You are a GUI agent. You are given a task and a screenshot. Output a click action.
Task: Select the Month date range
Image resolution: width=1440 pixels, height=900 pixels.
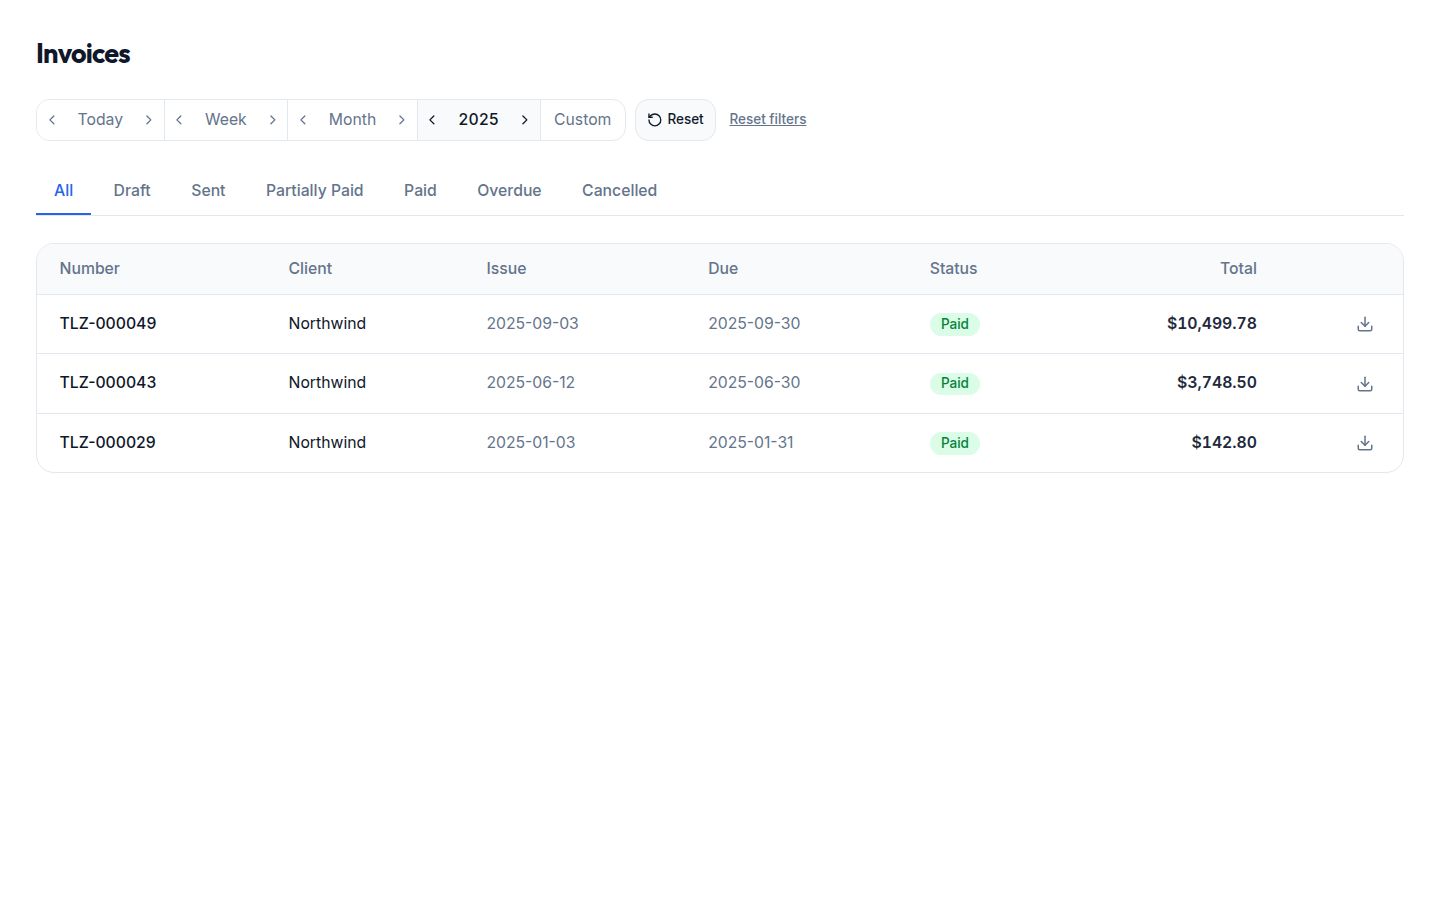[x=353, y=120]
